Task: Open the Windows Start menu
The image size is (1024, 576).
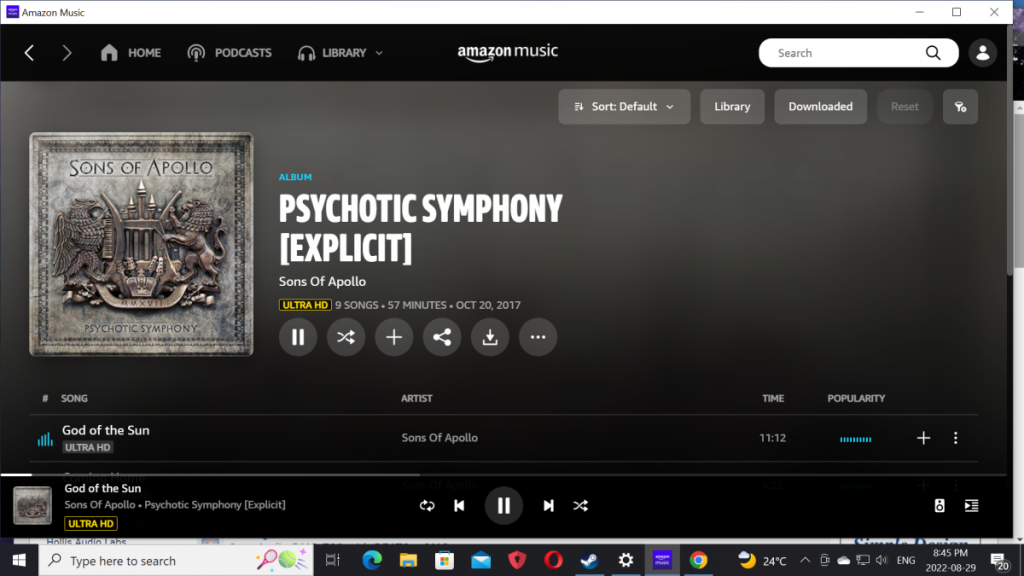Action: click(x=19, y=560)
